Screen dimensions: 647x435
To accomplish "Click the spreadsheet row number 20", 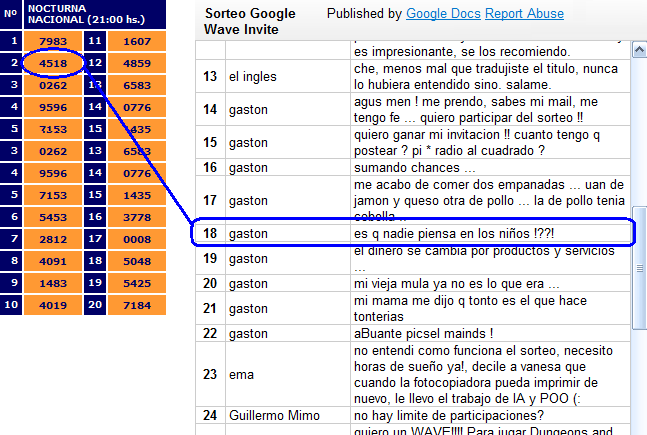I will [x=210, y=284].
